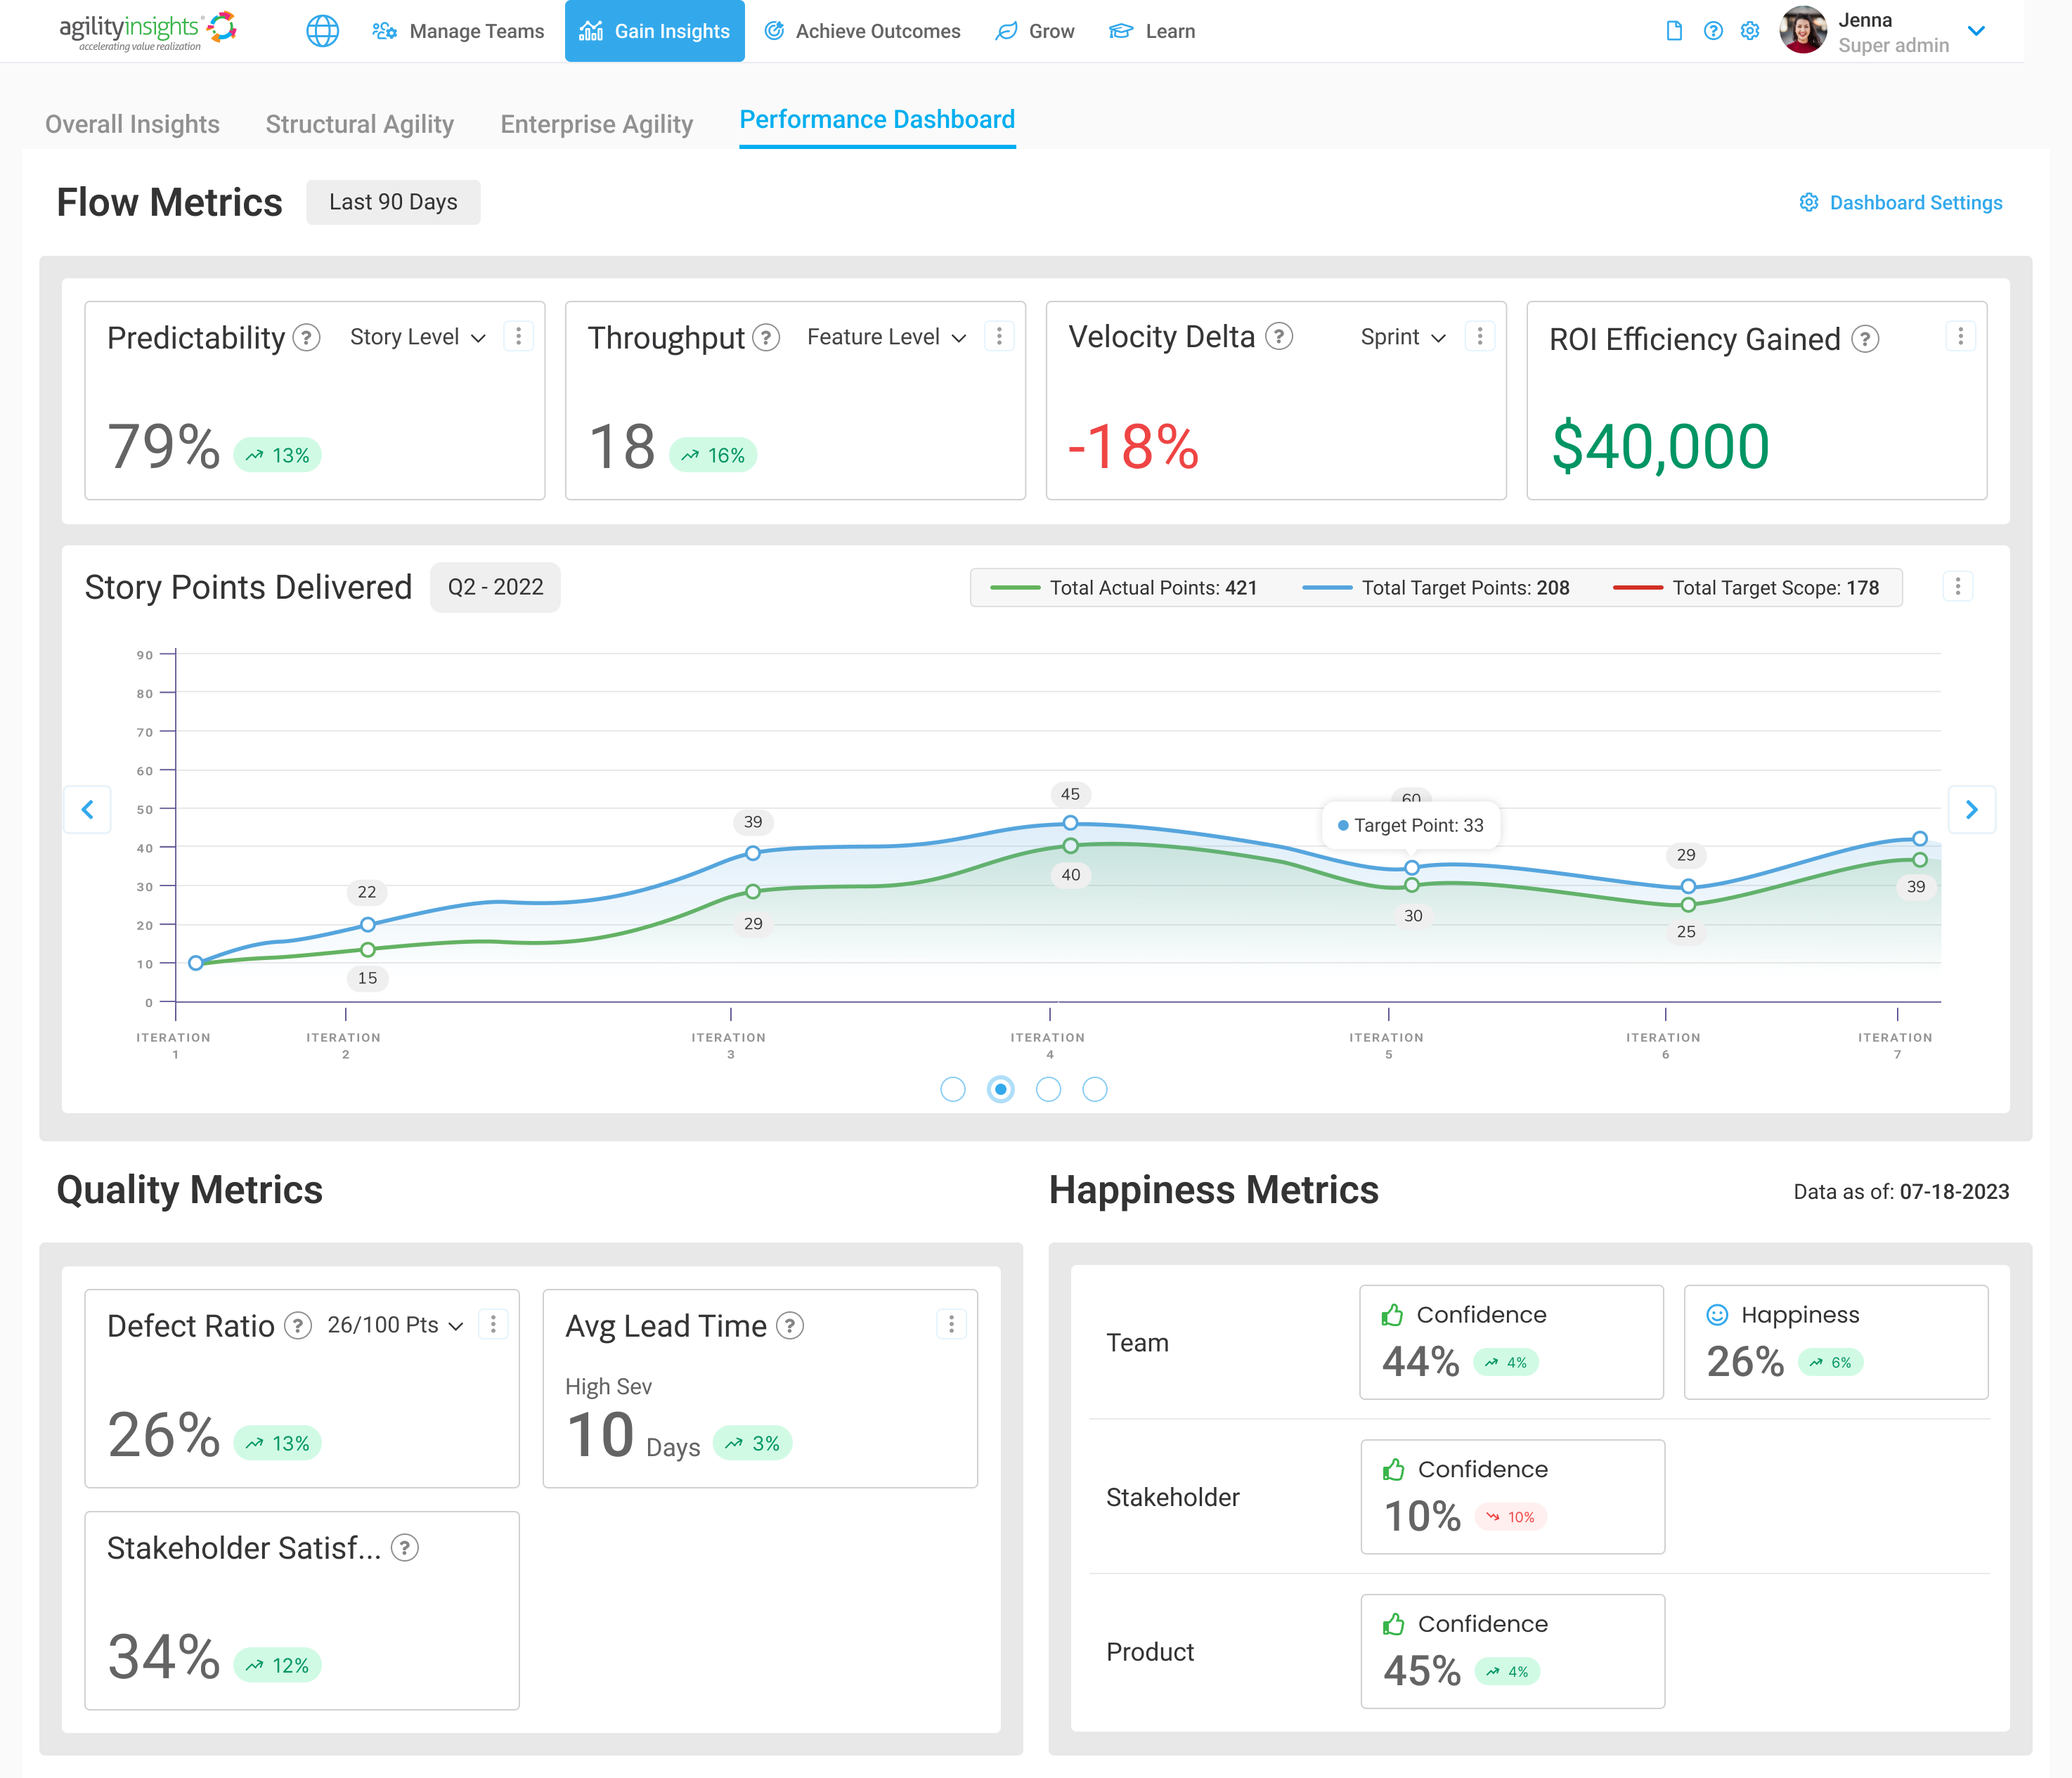Open Gain Insights menu

point(655,31)
